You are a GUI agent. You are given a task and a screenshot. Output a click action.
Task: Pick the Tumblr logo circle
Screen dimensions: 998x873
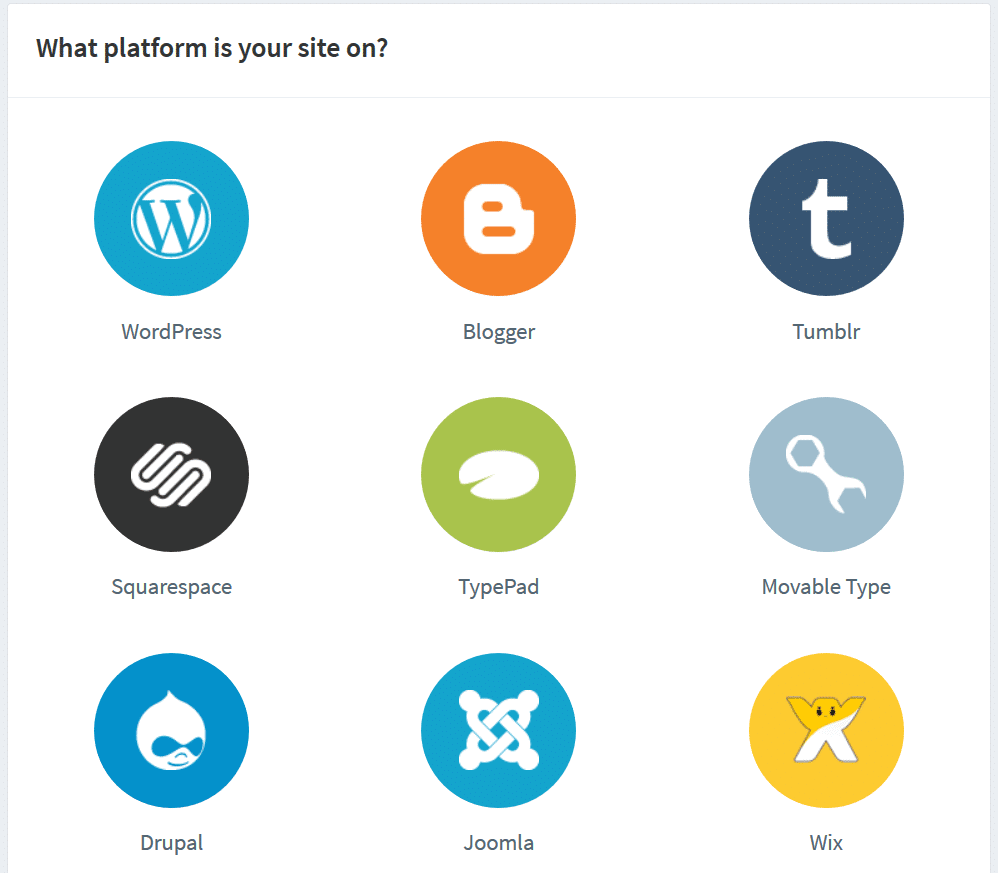pos(826,218)
